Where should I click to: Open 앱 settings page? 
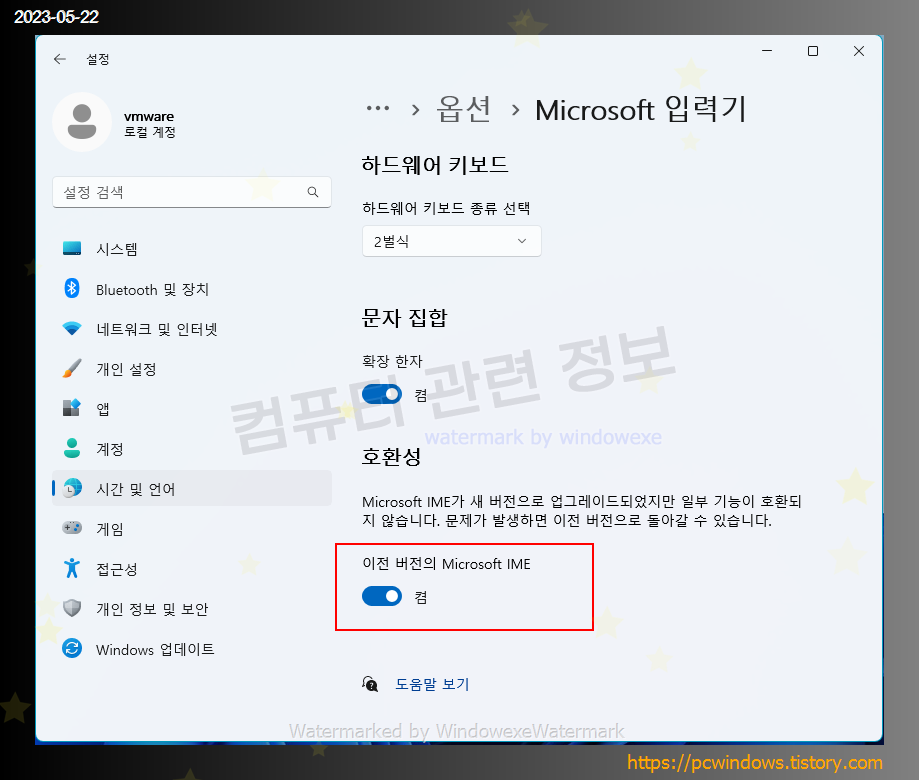coord(192,408)
